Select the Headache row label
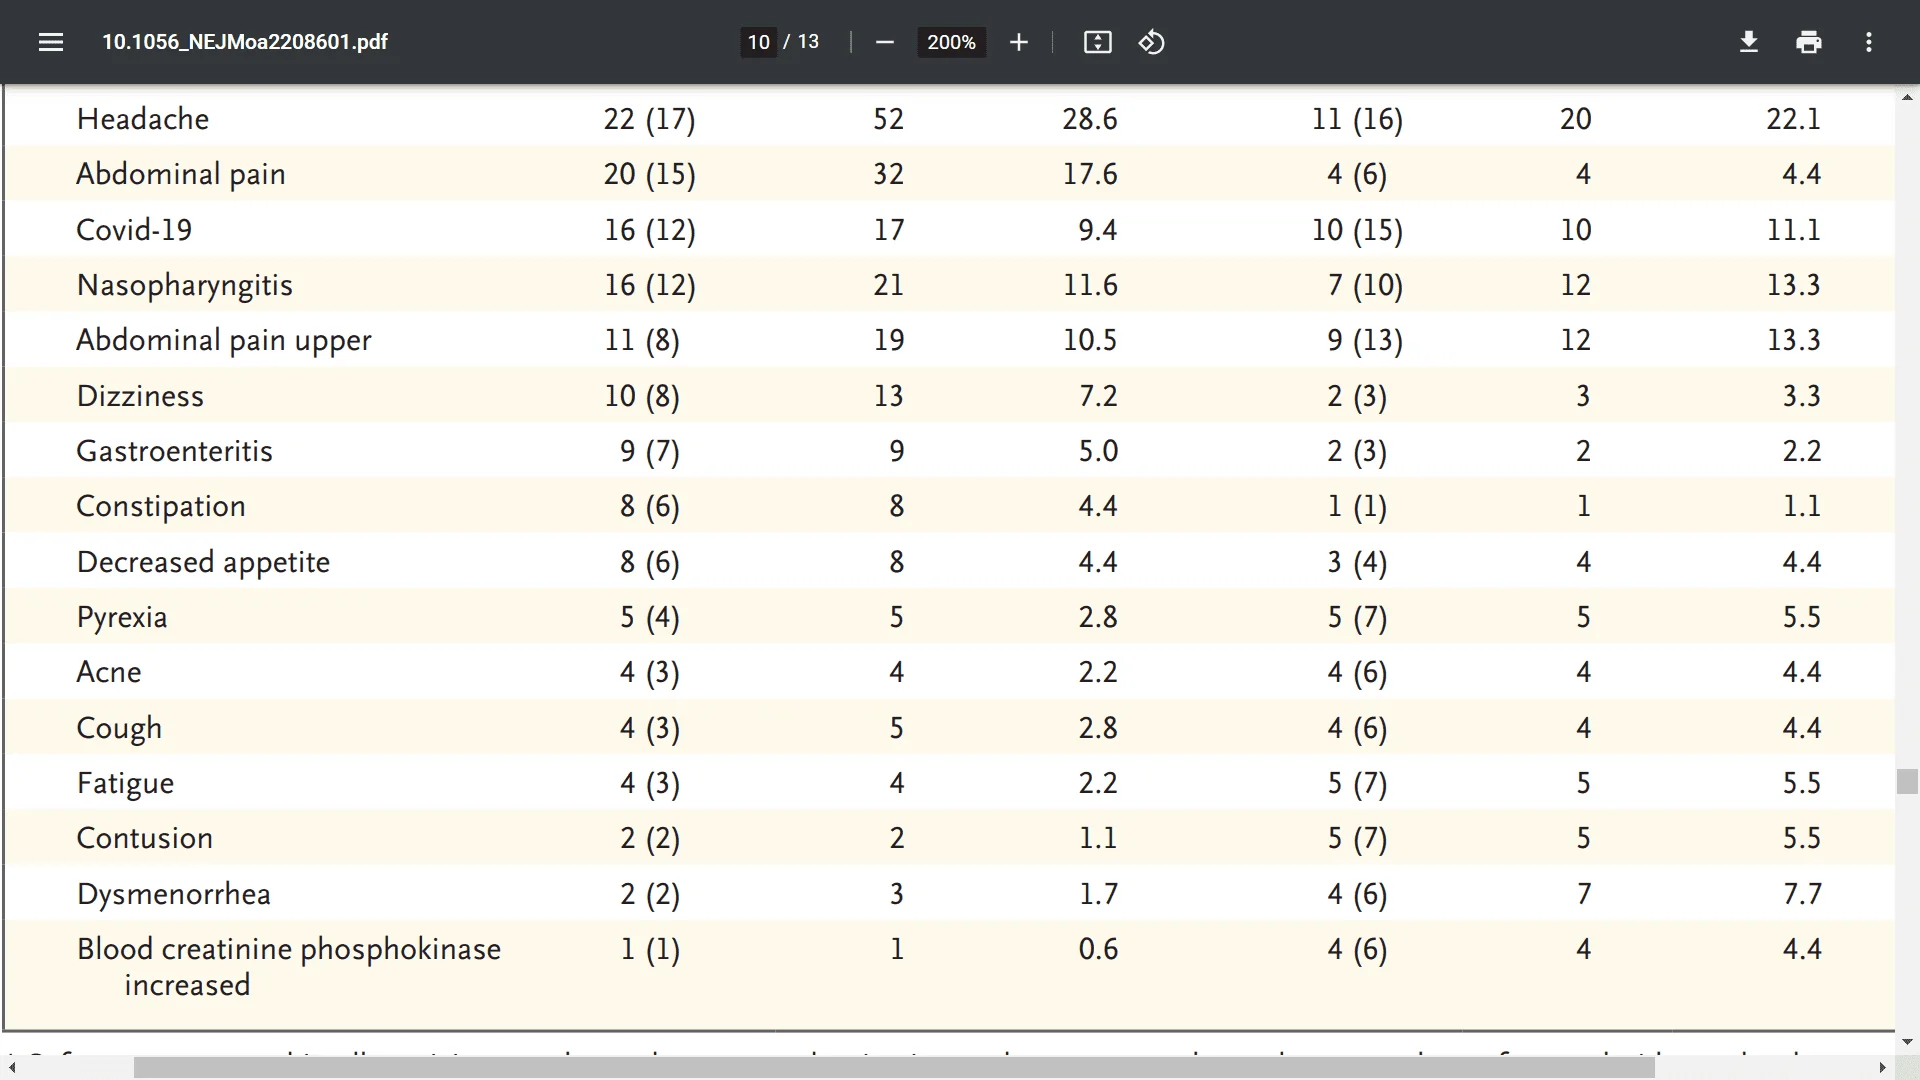Image resolution: width=1920 pixels, height=1080 pixels. point(143,119)
